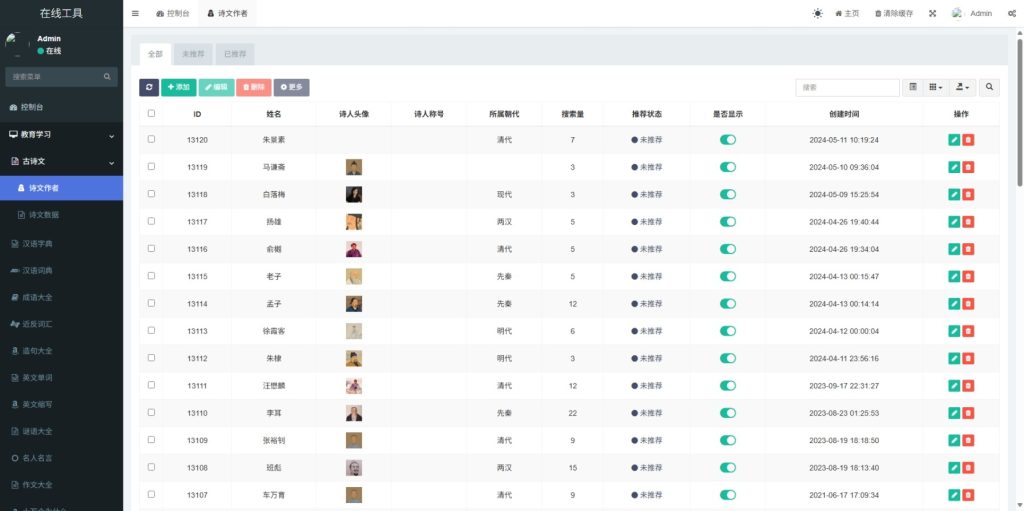This screenshot has height=511, width=1024.
Task: Turn off the 是否显示 switch for 孟子
Action: coord(728,303)
